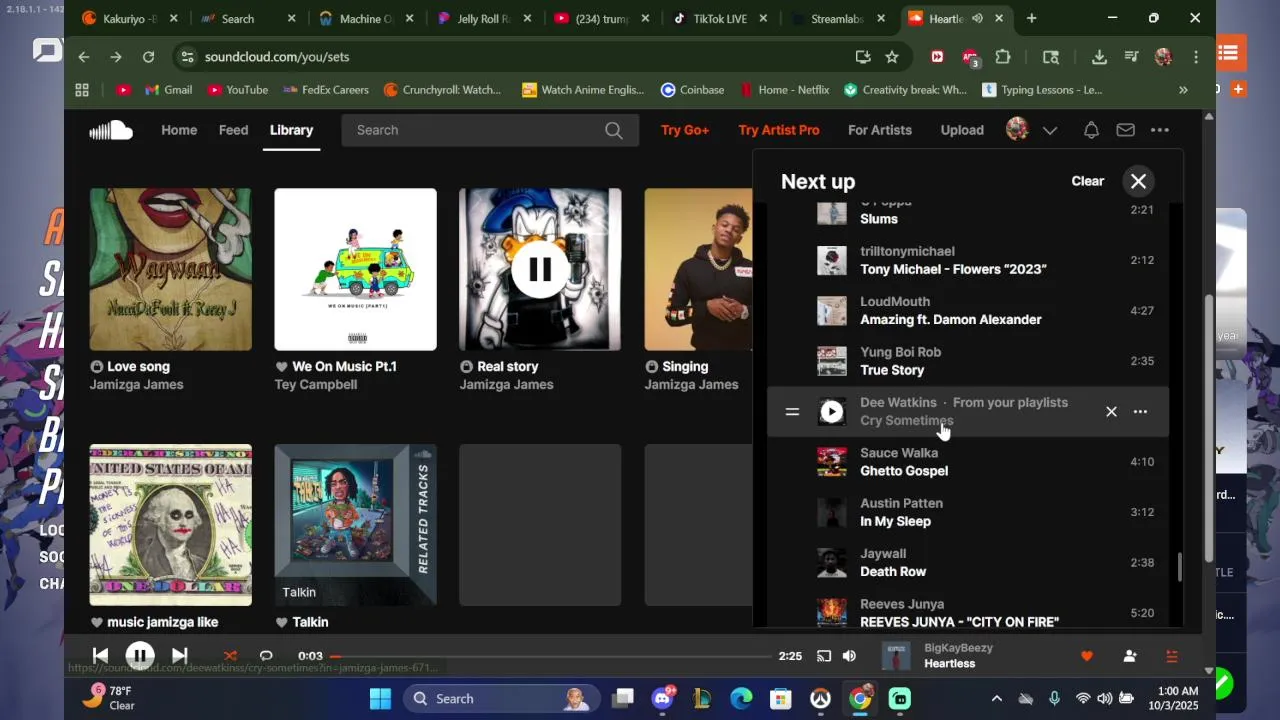Go to the Home tab

click(179, 130)
